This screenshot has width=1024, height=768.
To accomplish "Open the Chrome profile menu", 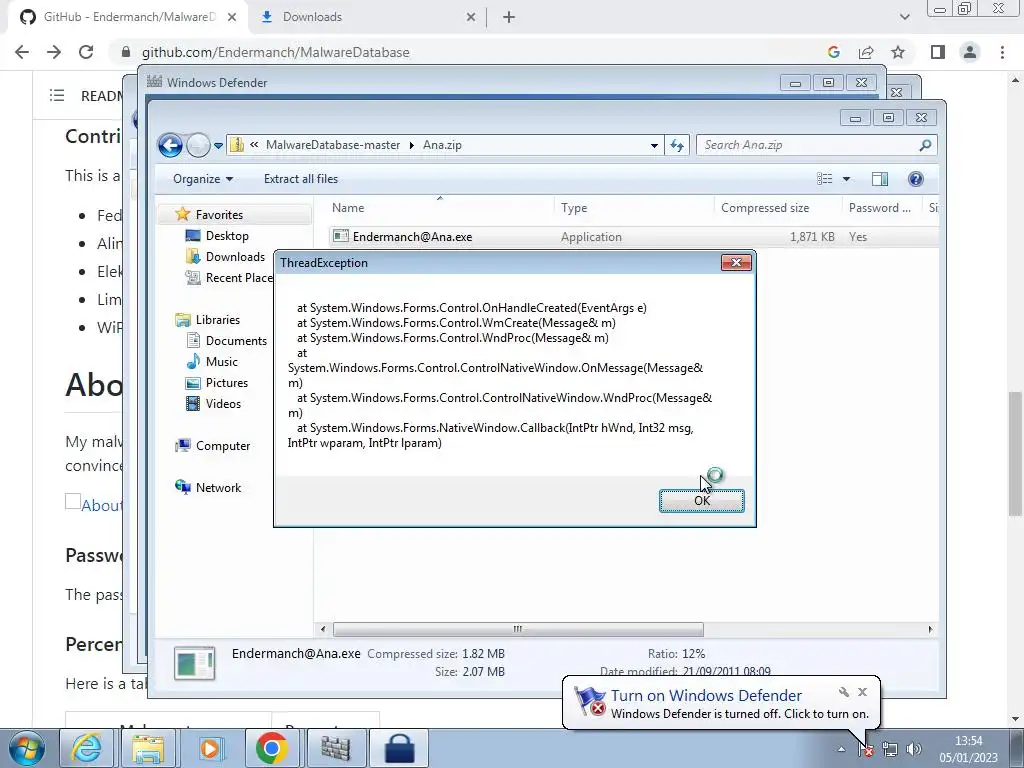I will tap(970, 52).
